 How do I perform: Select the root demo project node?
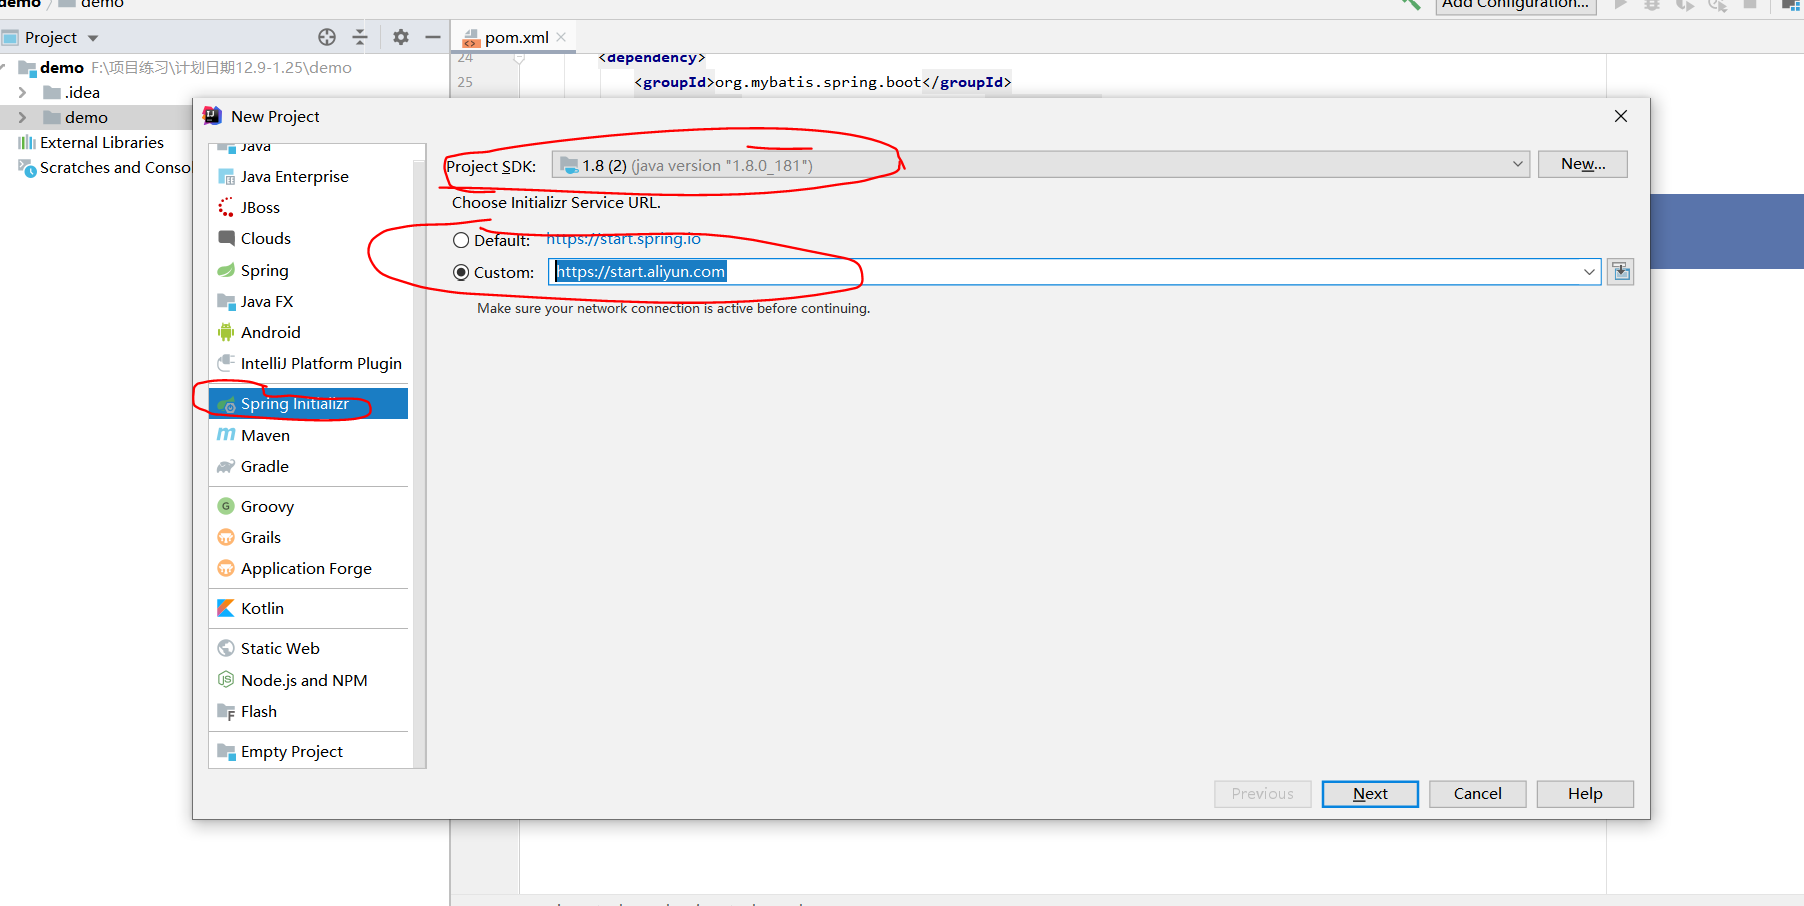(x=62, y=67)
